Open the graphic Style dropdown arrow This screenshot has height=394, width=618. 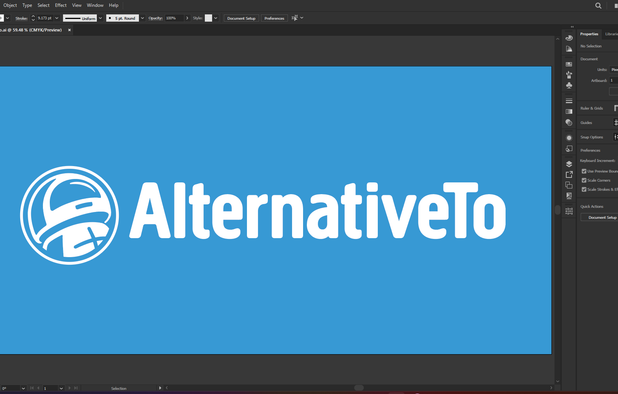[216, 18]
